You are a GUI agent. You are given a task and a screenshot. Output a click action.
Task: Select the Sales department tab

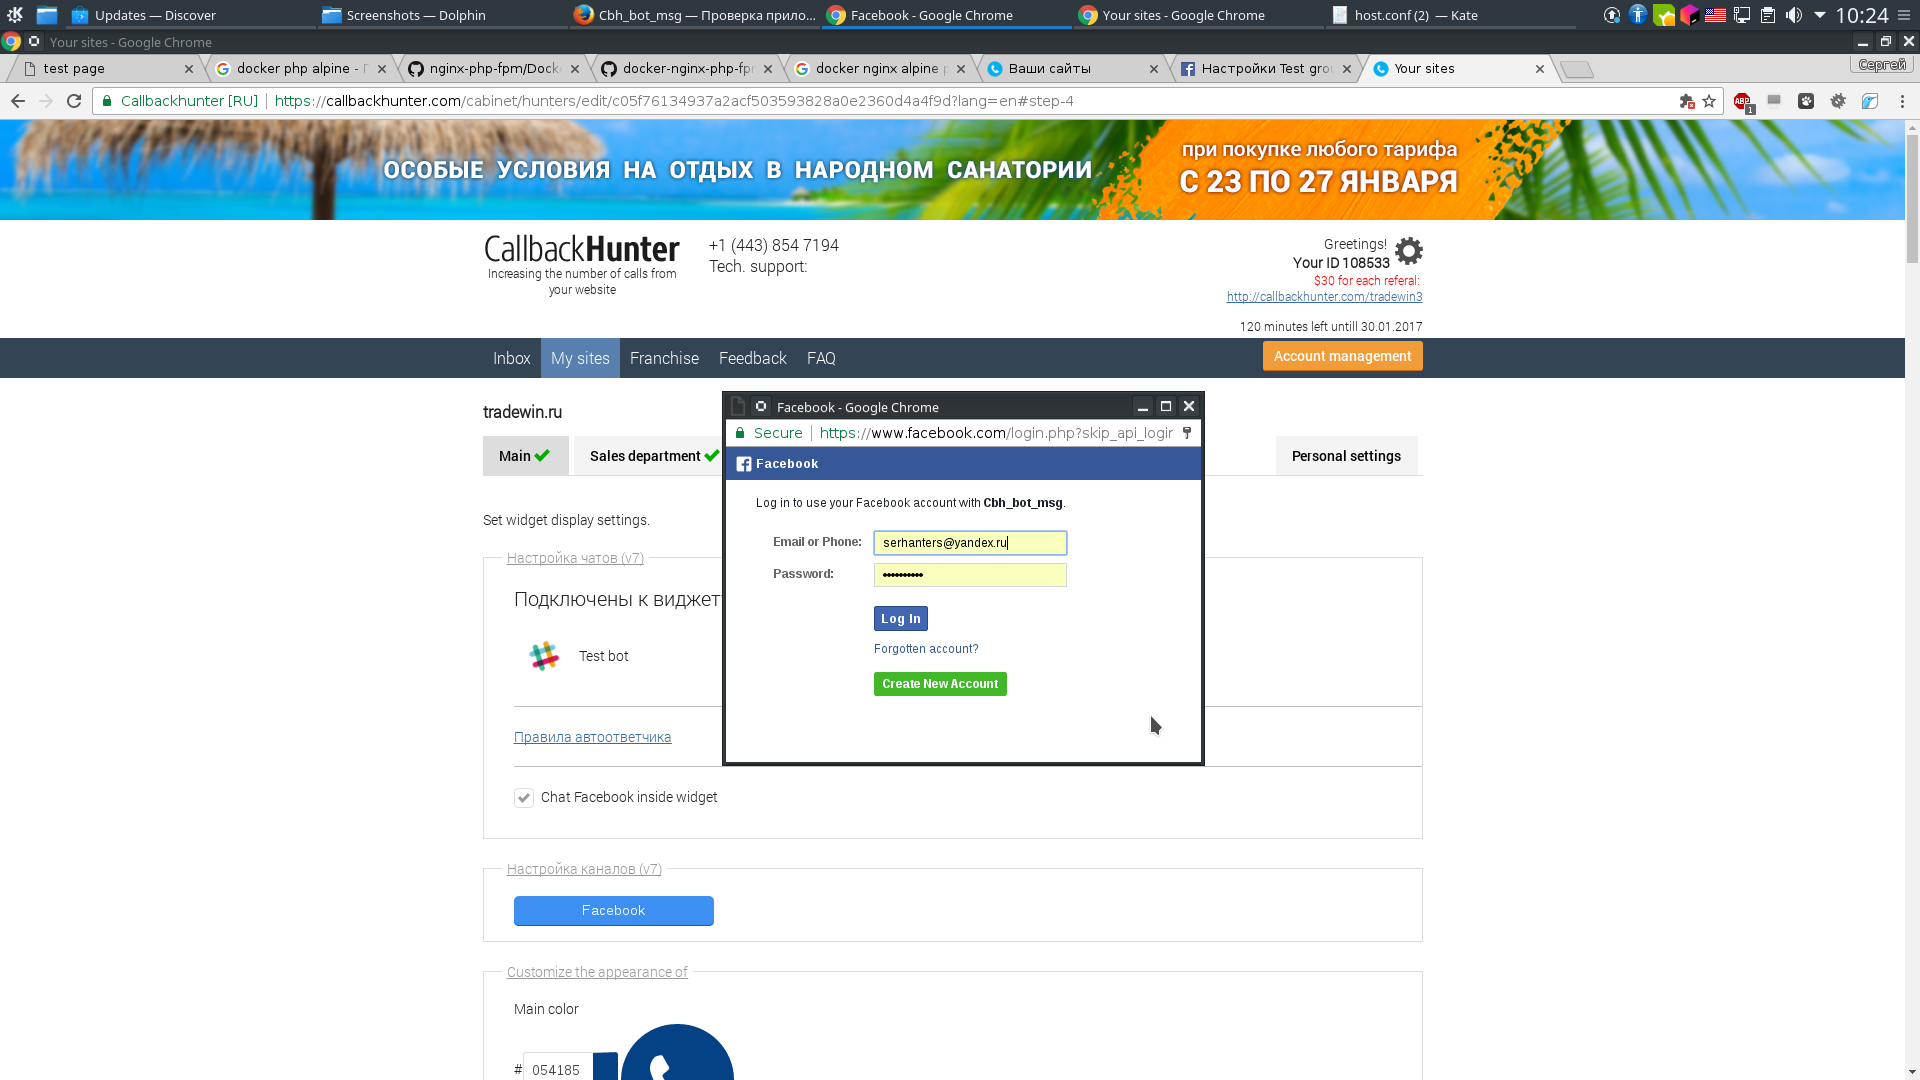(649, 456)
